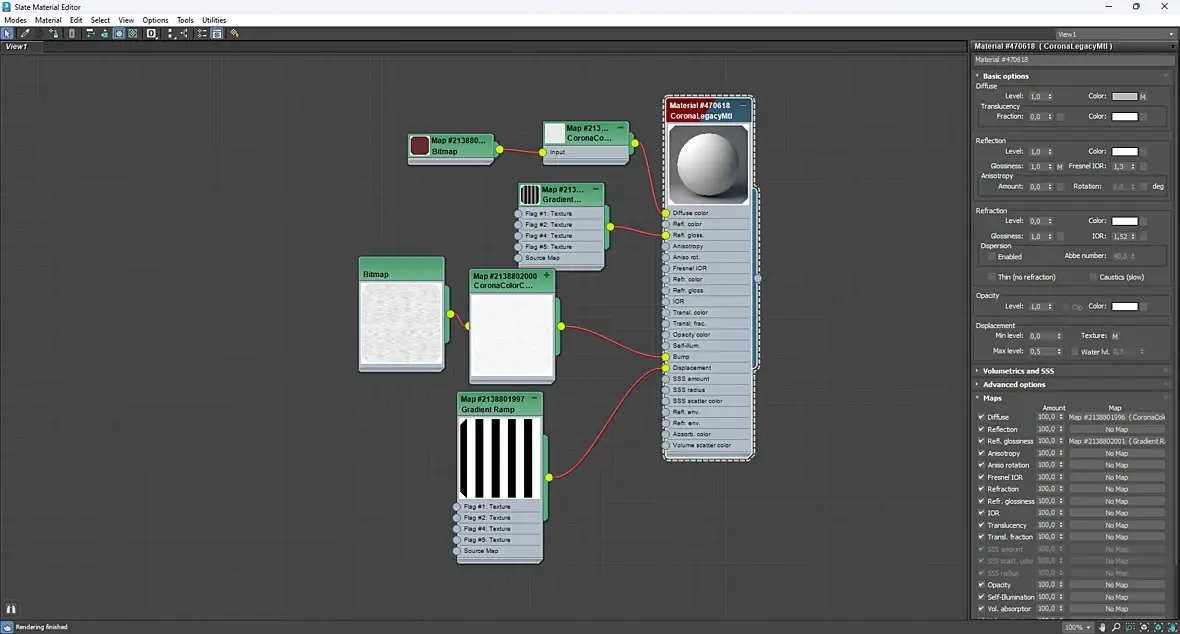This screenshot has width=1180, height=634.
Task: Toggle Parameter Editor panel icon
Action: pyautogui.click(x=217, y=33)
